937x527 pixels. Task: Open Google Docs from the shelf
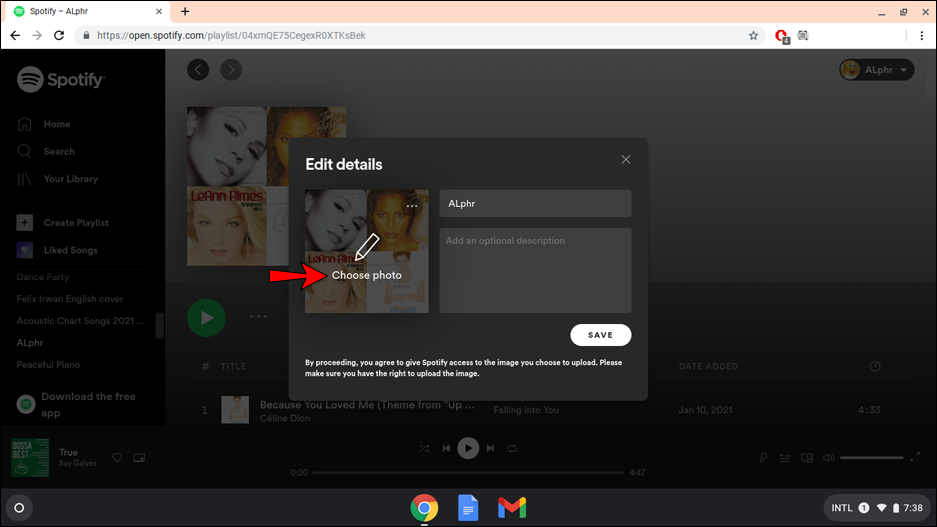pos(468,508)
